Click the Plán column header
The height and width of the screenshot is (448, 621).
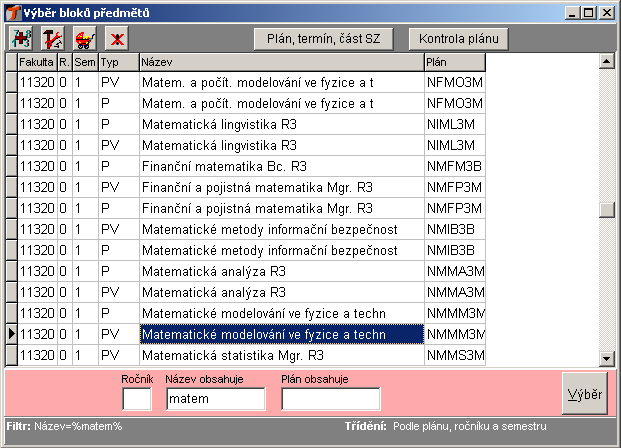(x=453, y=62)
